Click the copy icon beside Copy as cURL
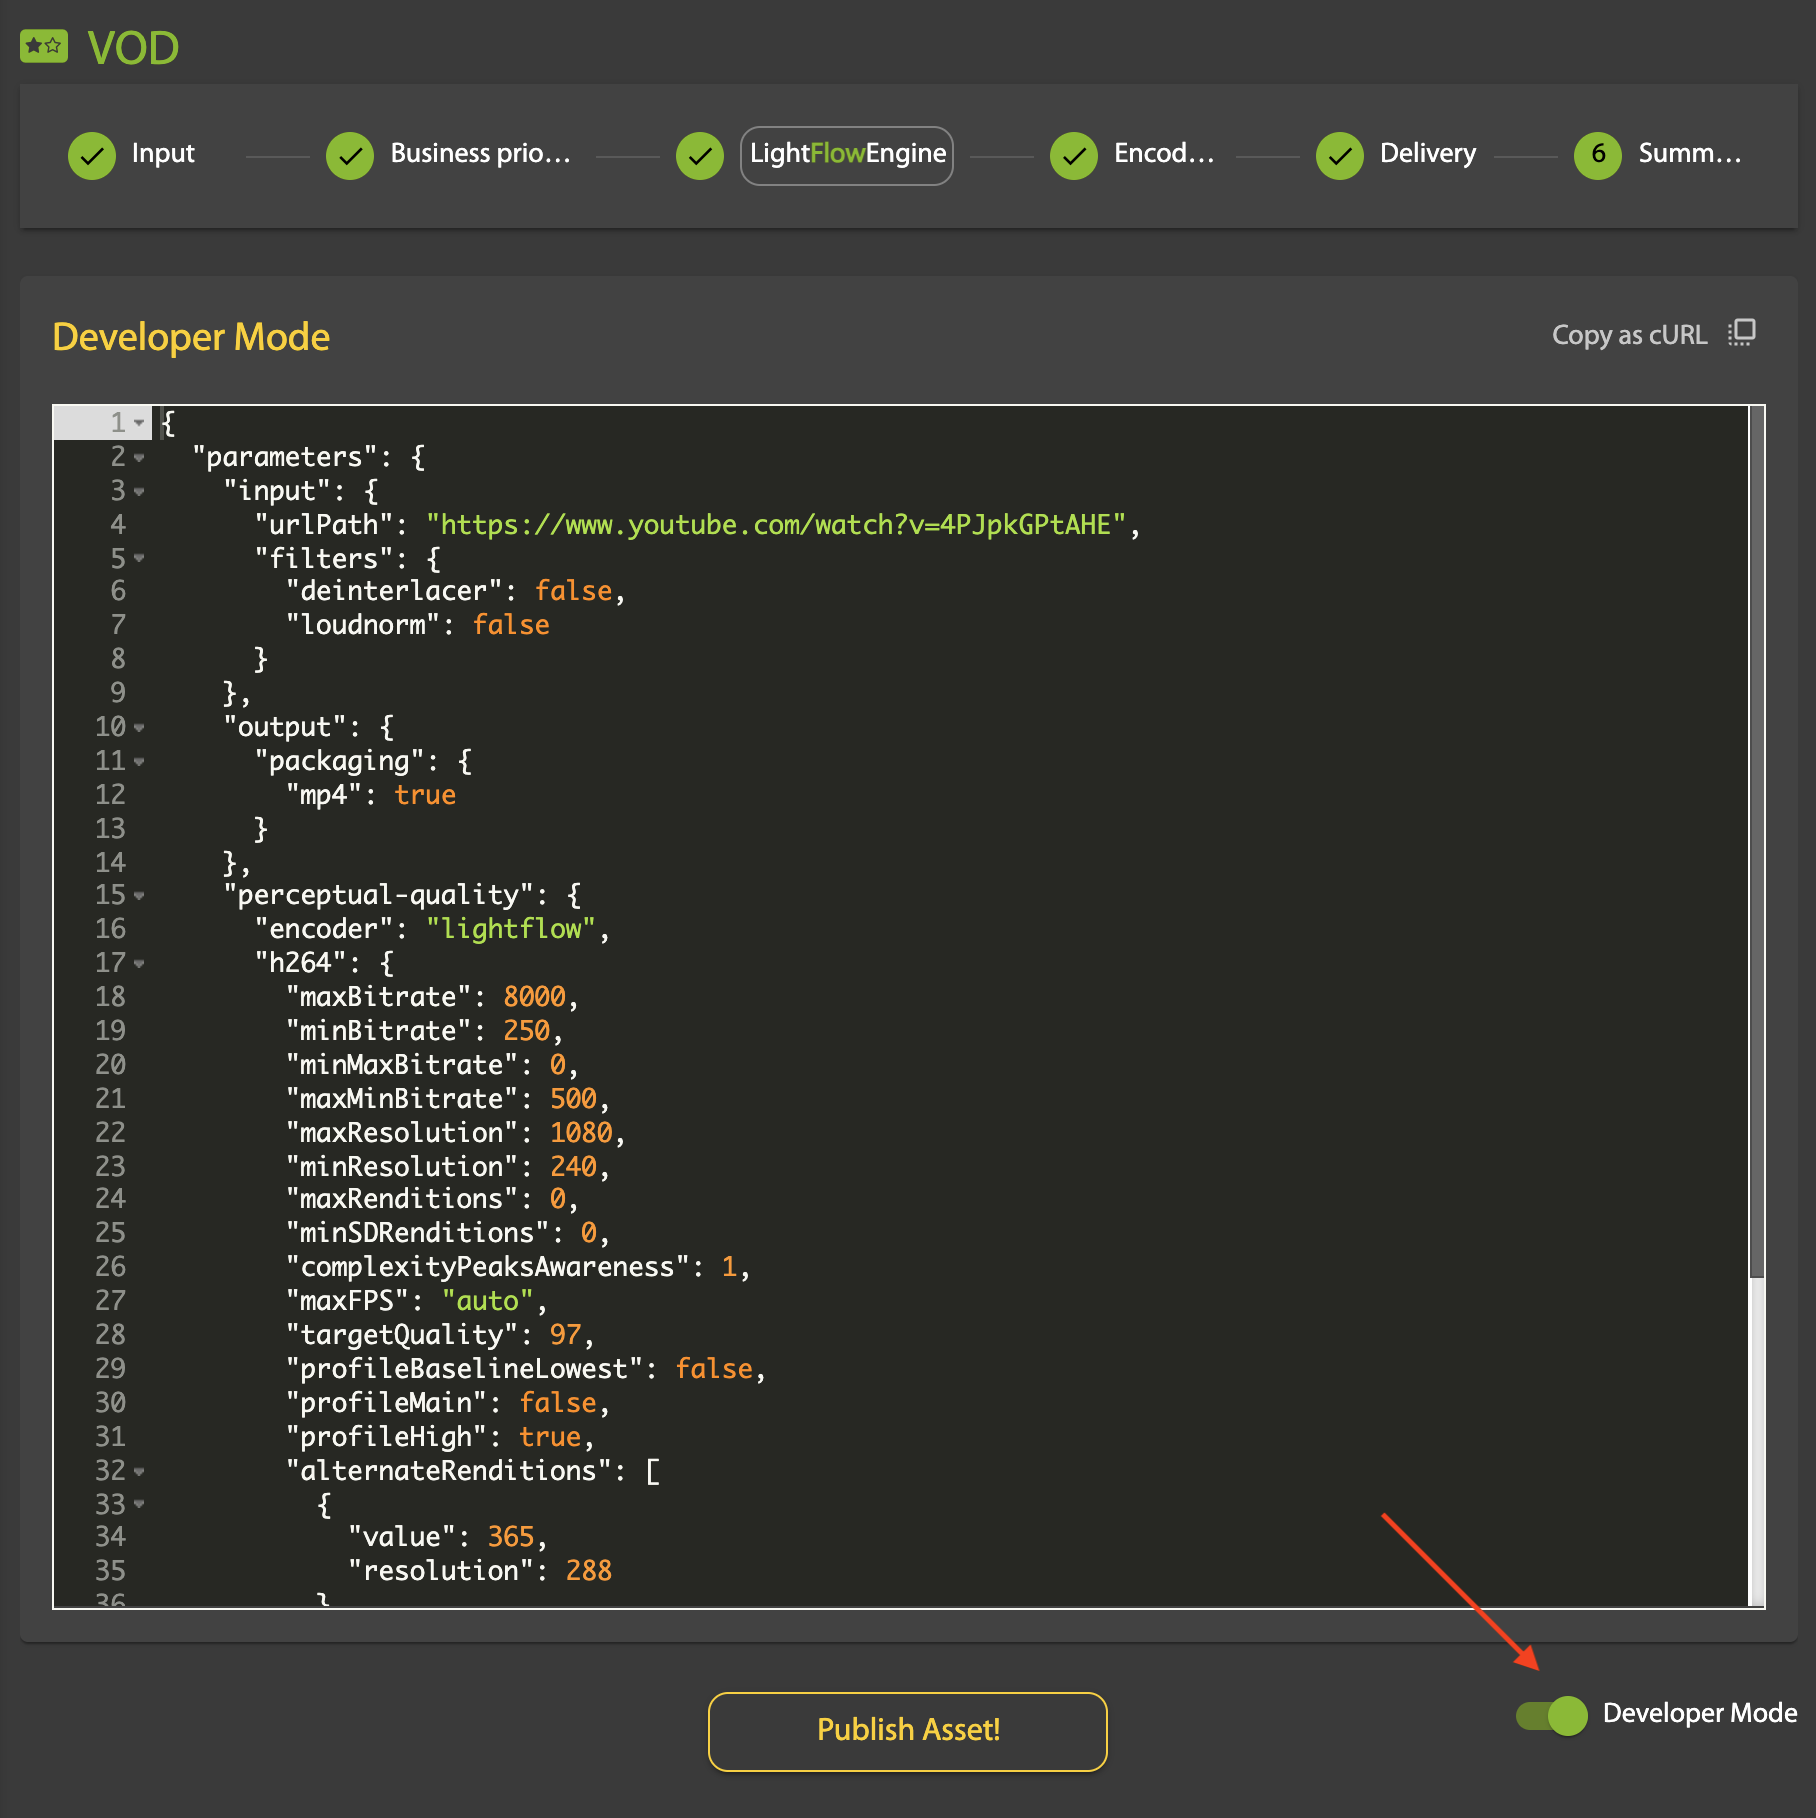Image resolution: width=1816 pixels, height=1818 pixels. 1741,334
